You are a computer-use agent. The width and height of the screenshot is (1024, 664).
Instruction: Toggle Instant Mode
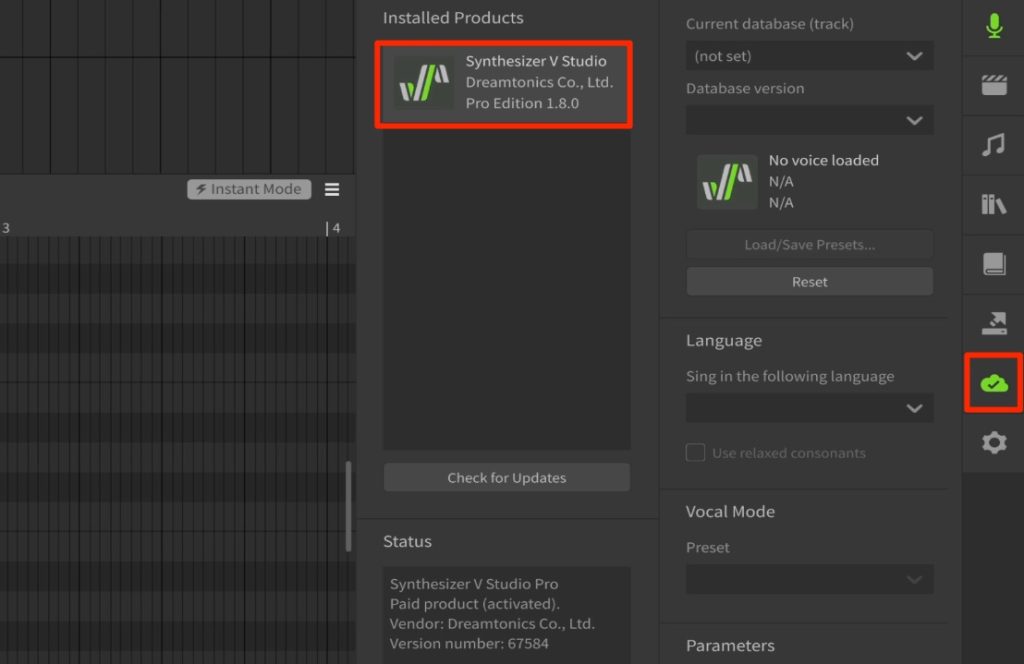(249, 190)
